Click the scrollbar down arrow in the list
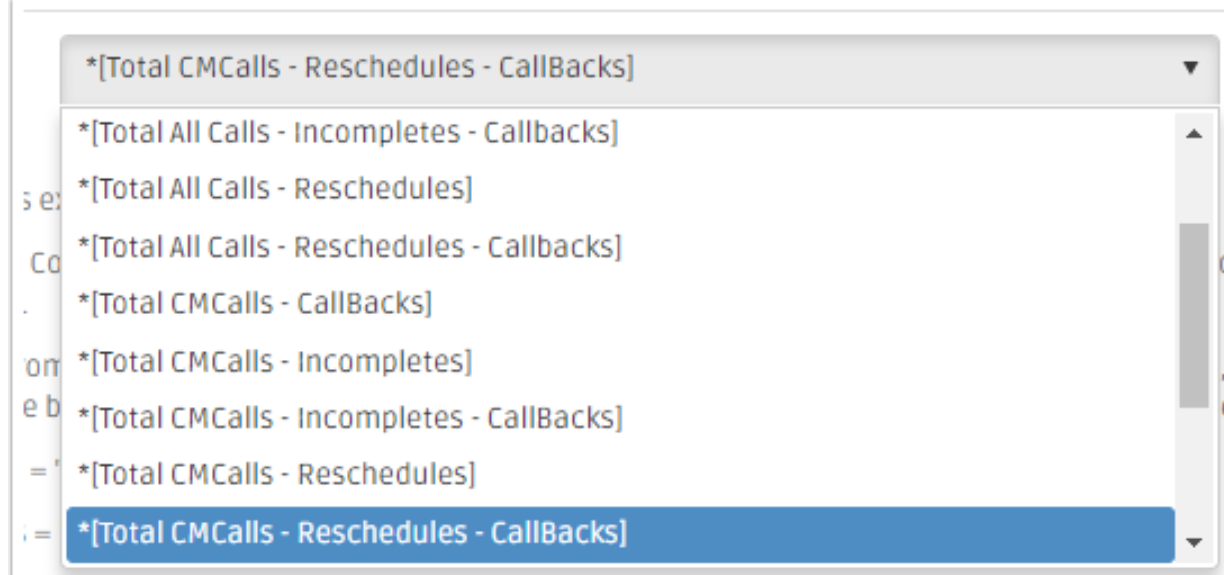 pos(1193,542)
